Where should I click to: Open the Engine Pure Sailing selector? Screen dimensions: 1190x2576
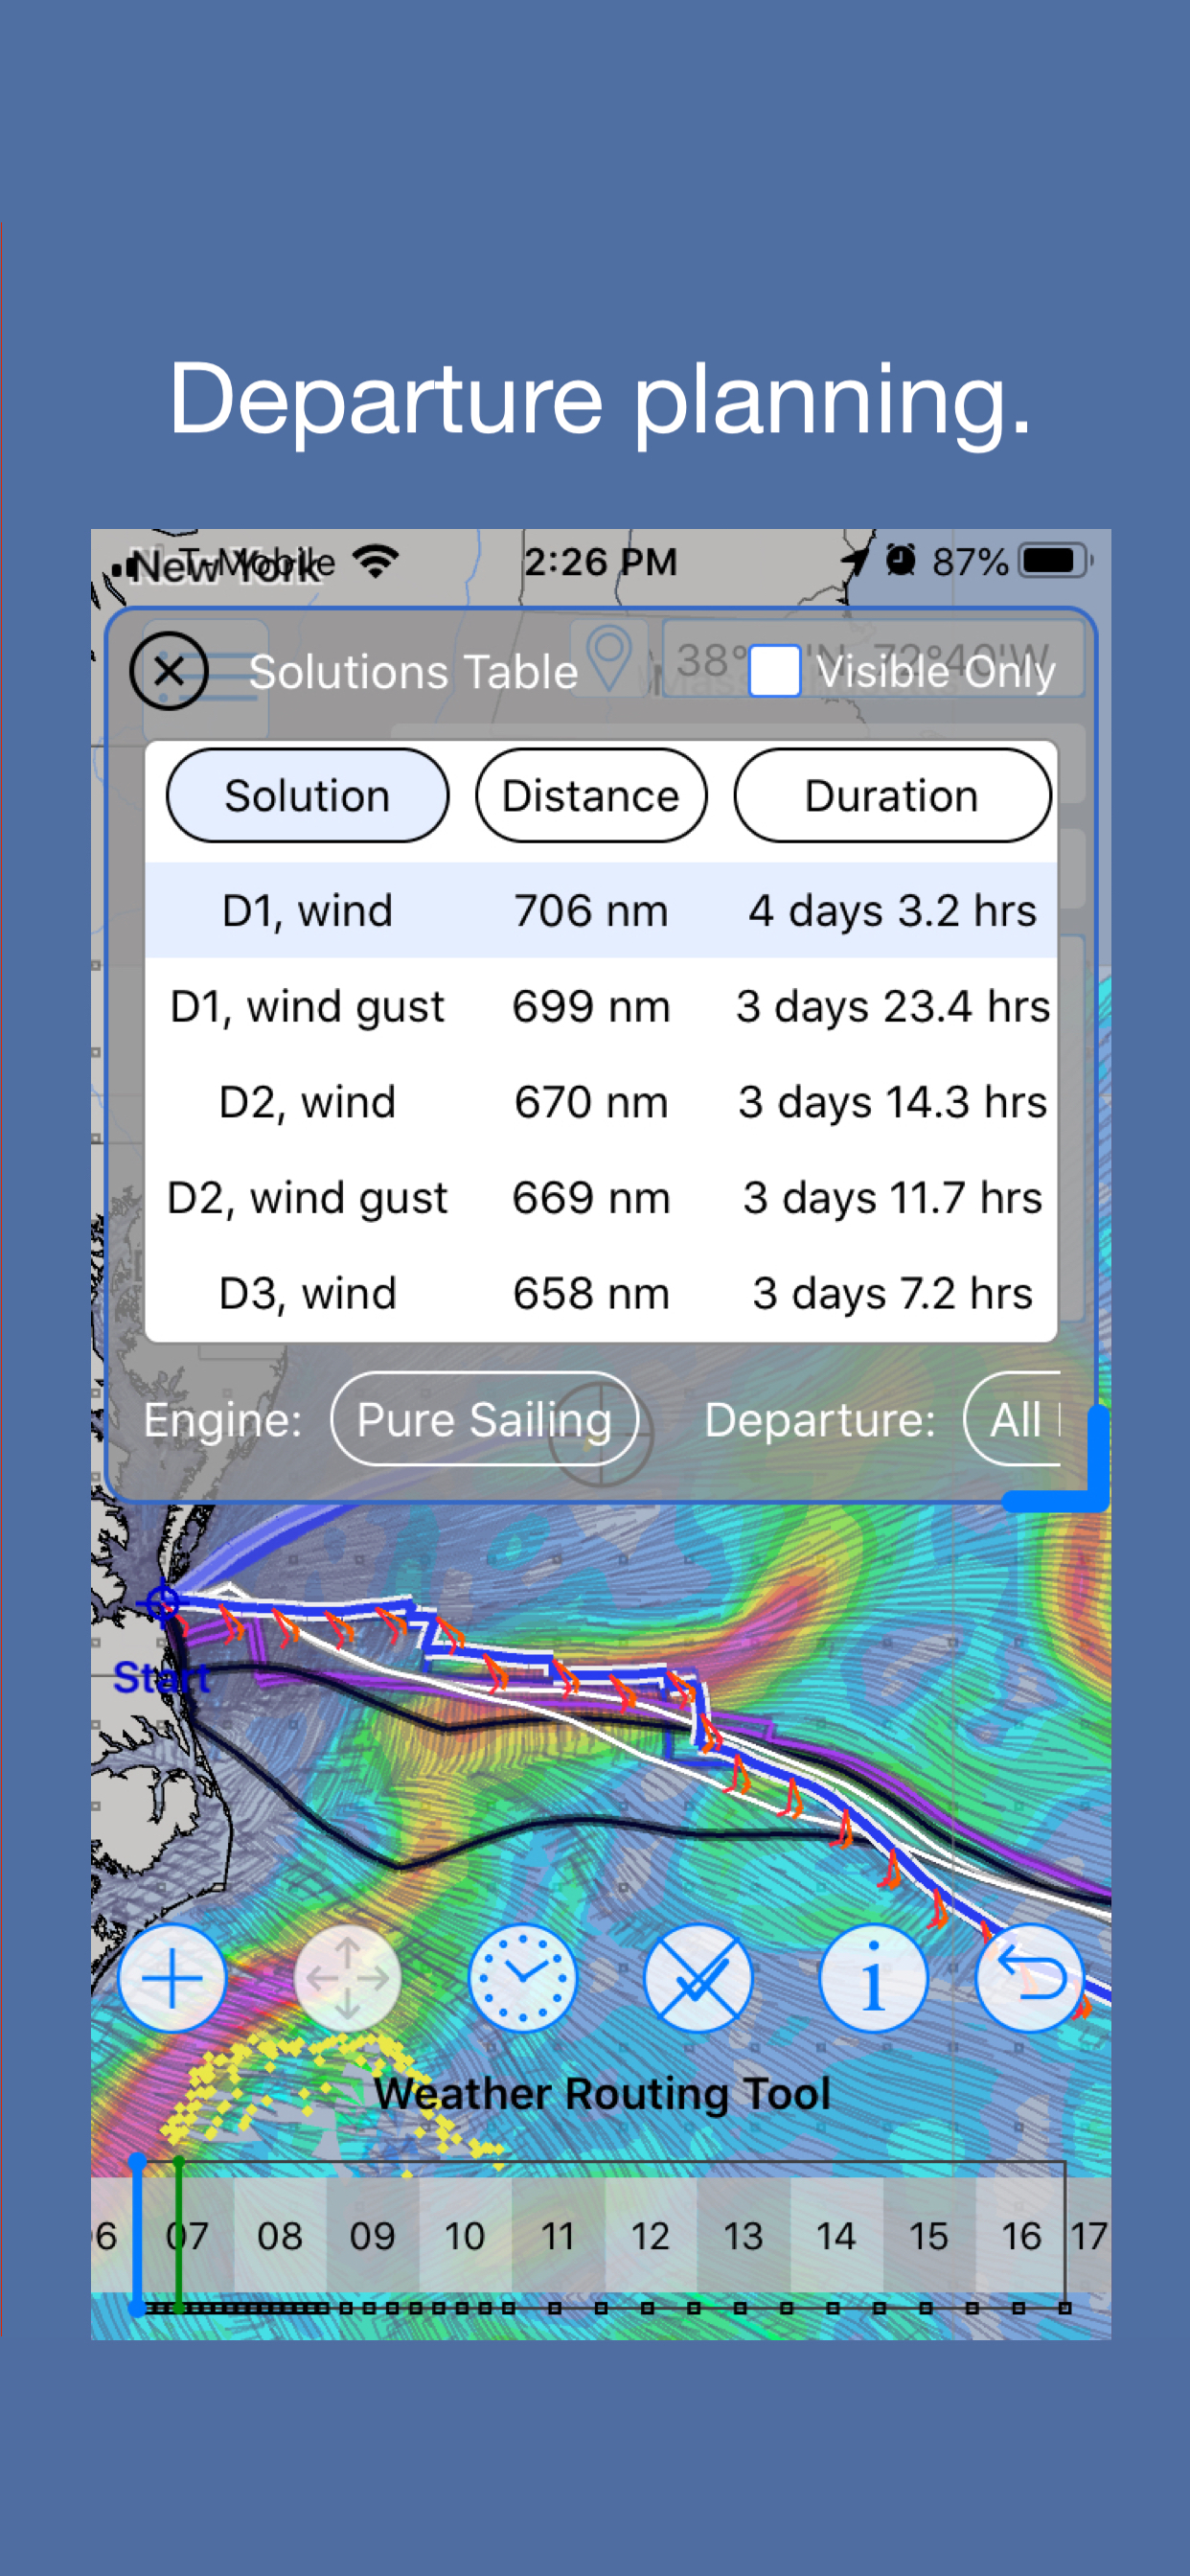tap(484, 1419)
